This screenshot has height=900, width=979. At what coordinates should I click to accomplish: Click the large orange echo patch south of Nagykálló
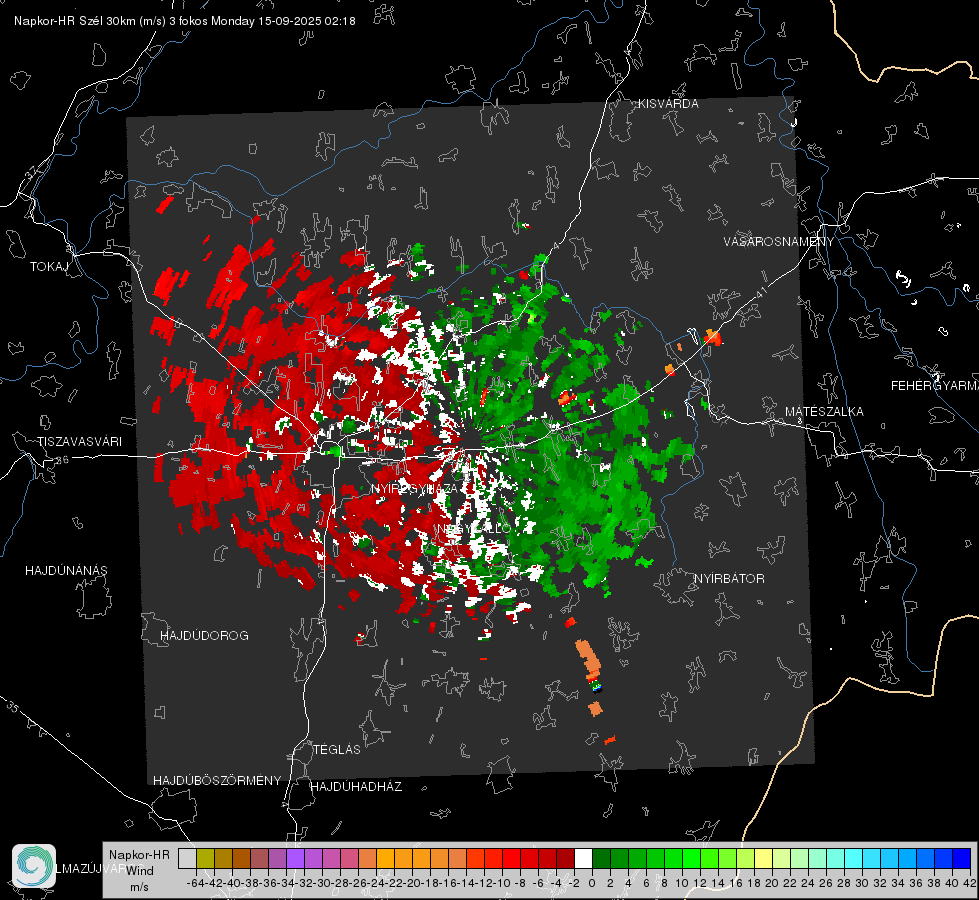(x=588, y=658)
